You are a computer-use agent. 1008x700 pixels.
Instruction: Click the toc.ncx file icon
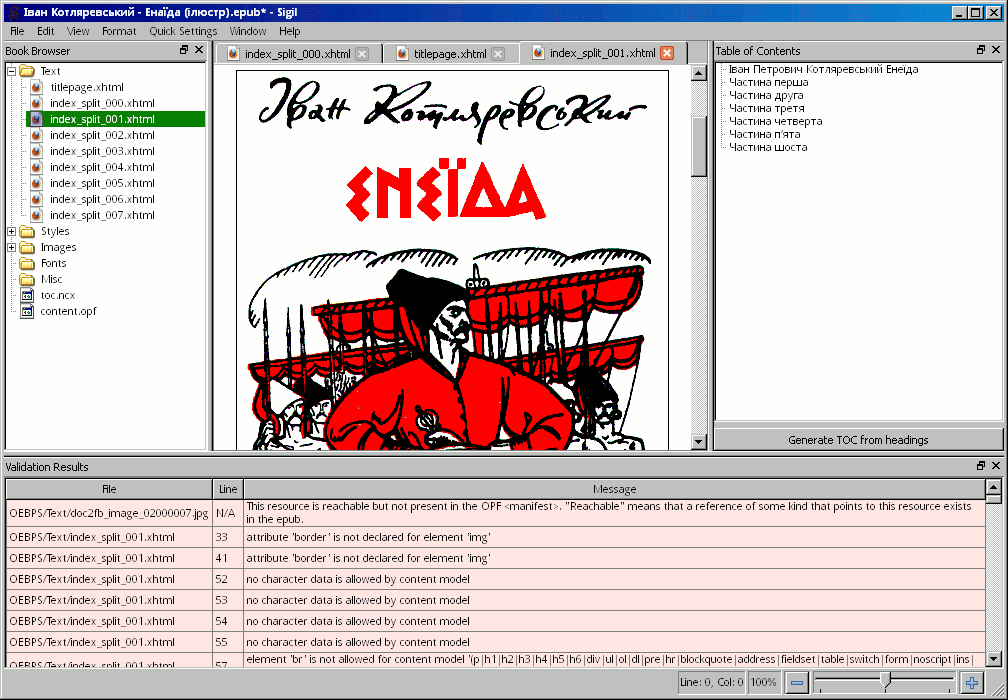(x=27, y=295)
